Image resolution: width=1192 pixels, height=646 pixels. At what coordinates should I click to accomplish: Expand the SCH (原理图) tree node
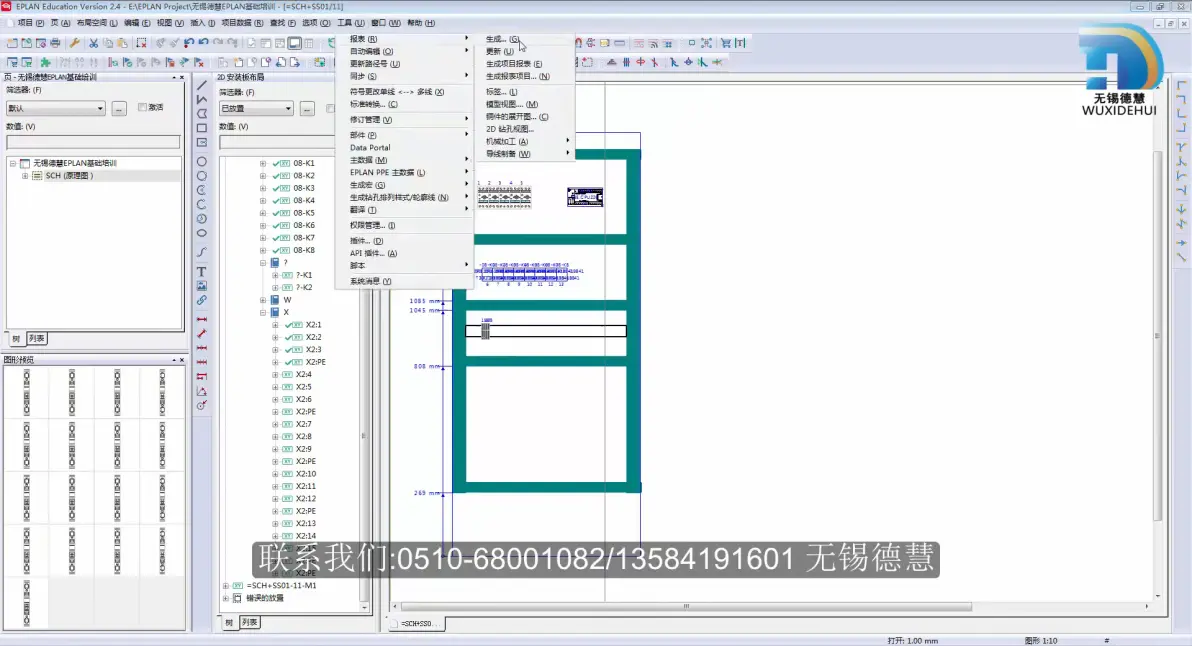[25, 176]
